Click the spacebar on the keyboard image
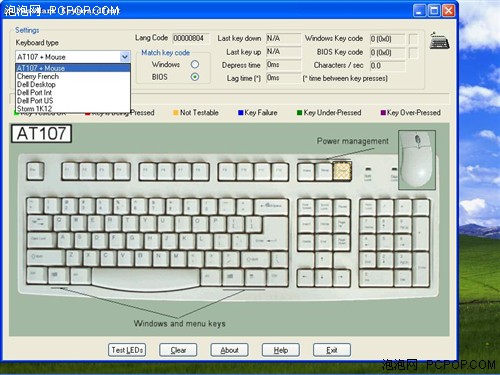 [x=146, y=278]
